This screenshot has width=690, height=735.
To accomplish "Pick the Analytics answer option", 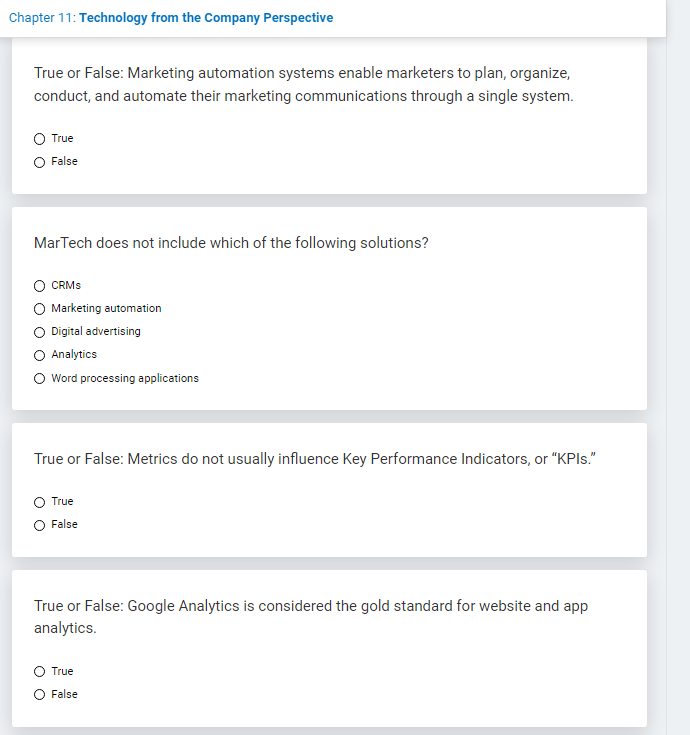I will coord(40,355).
